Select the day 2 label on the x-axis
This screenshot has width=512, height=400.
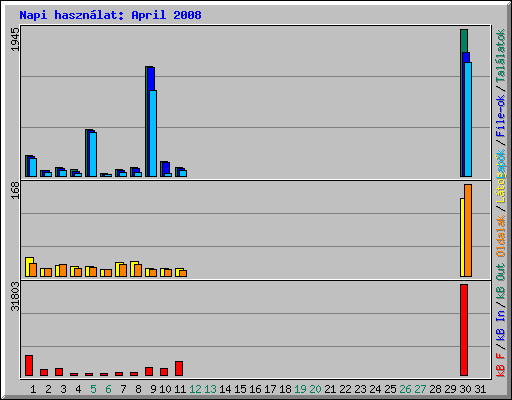pos(48,389)
